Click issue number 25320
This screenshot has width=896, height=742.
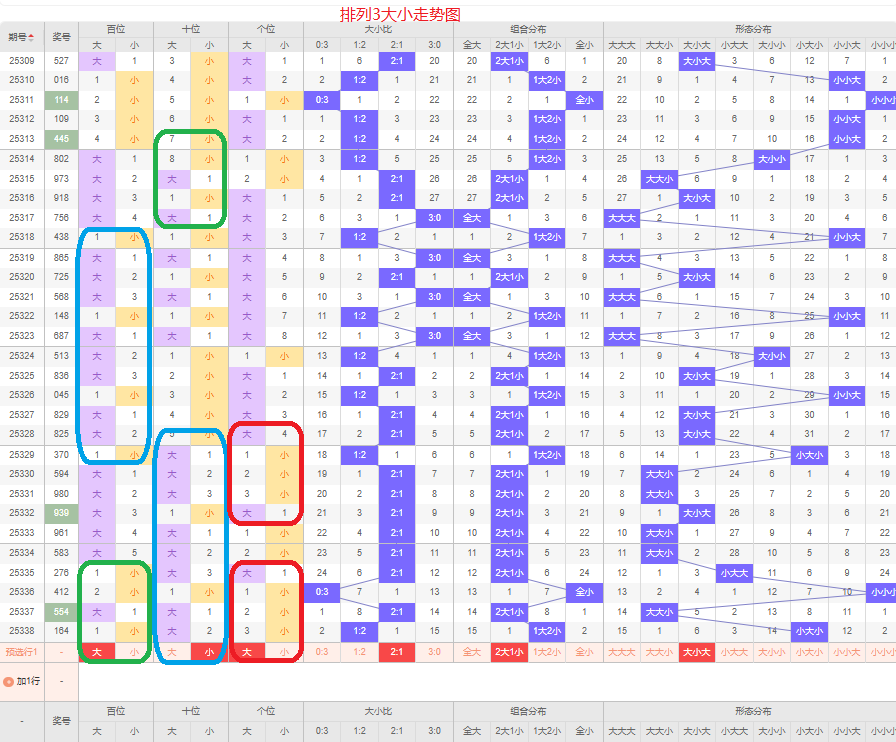pyautogui.click(x=22, y=277)
